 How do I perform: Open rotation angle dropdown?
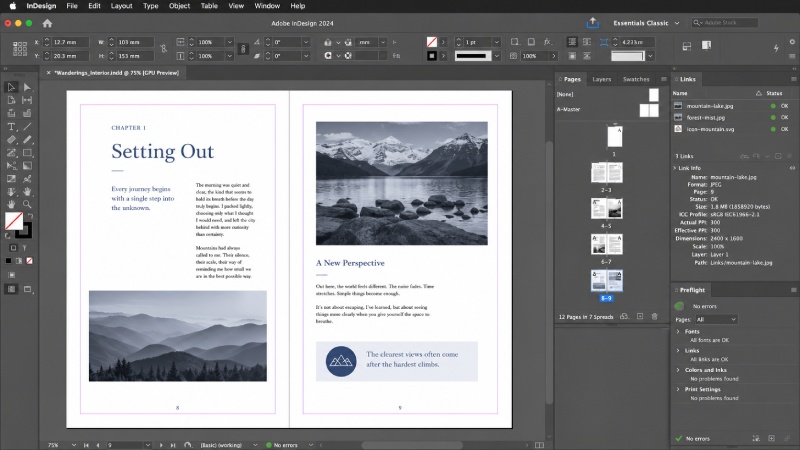pyautogui.click(x=306, y=42)
